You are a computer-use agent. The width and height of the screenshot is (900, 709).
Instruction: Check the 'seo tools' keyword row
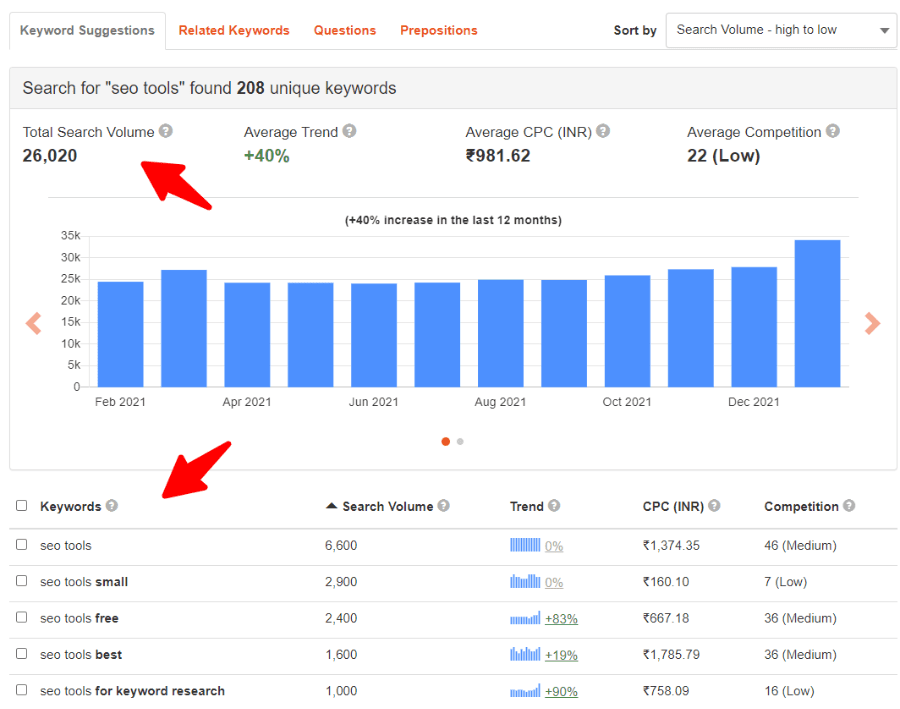pos(21,545)
